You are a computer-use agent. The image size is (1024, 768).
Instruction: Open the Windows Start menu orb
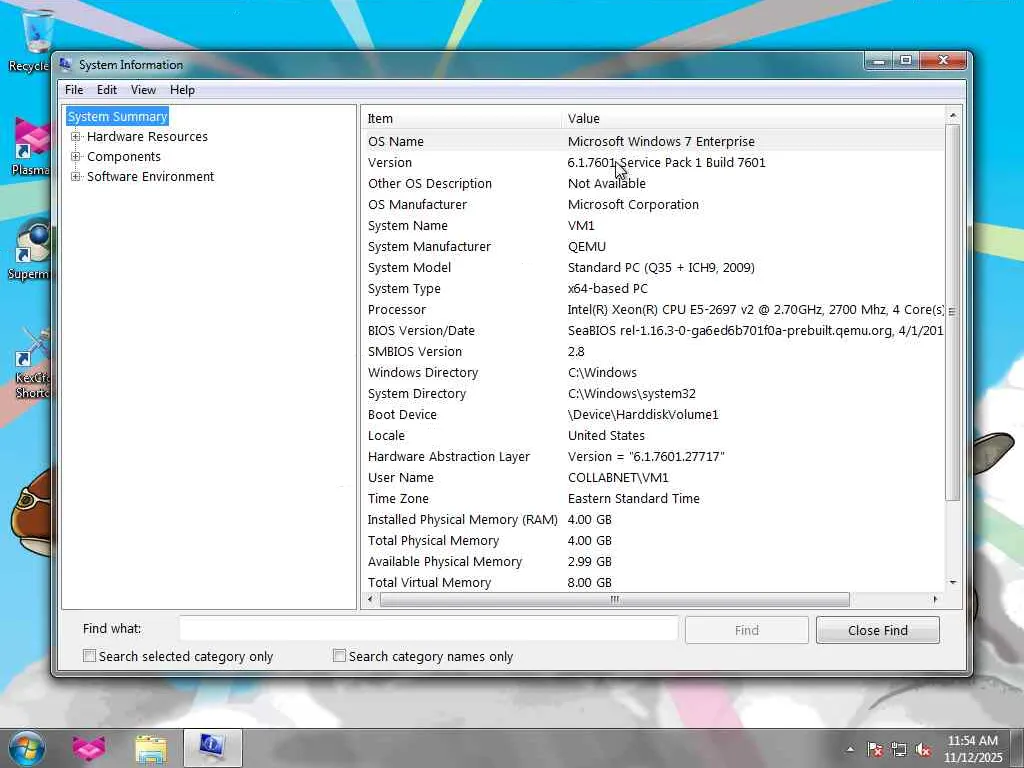click(x=26, y=748)
